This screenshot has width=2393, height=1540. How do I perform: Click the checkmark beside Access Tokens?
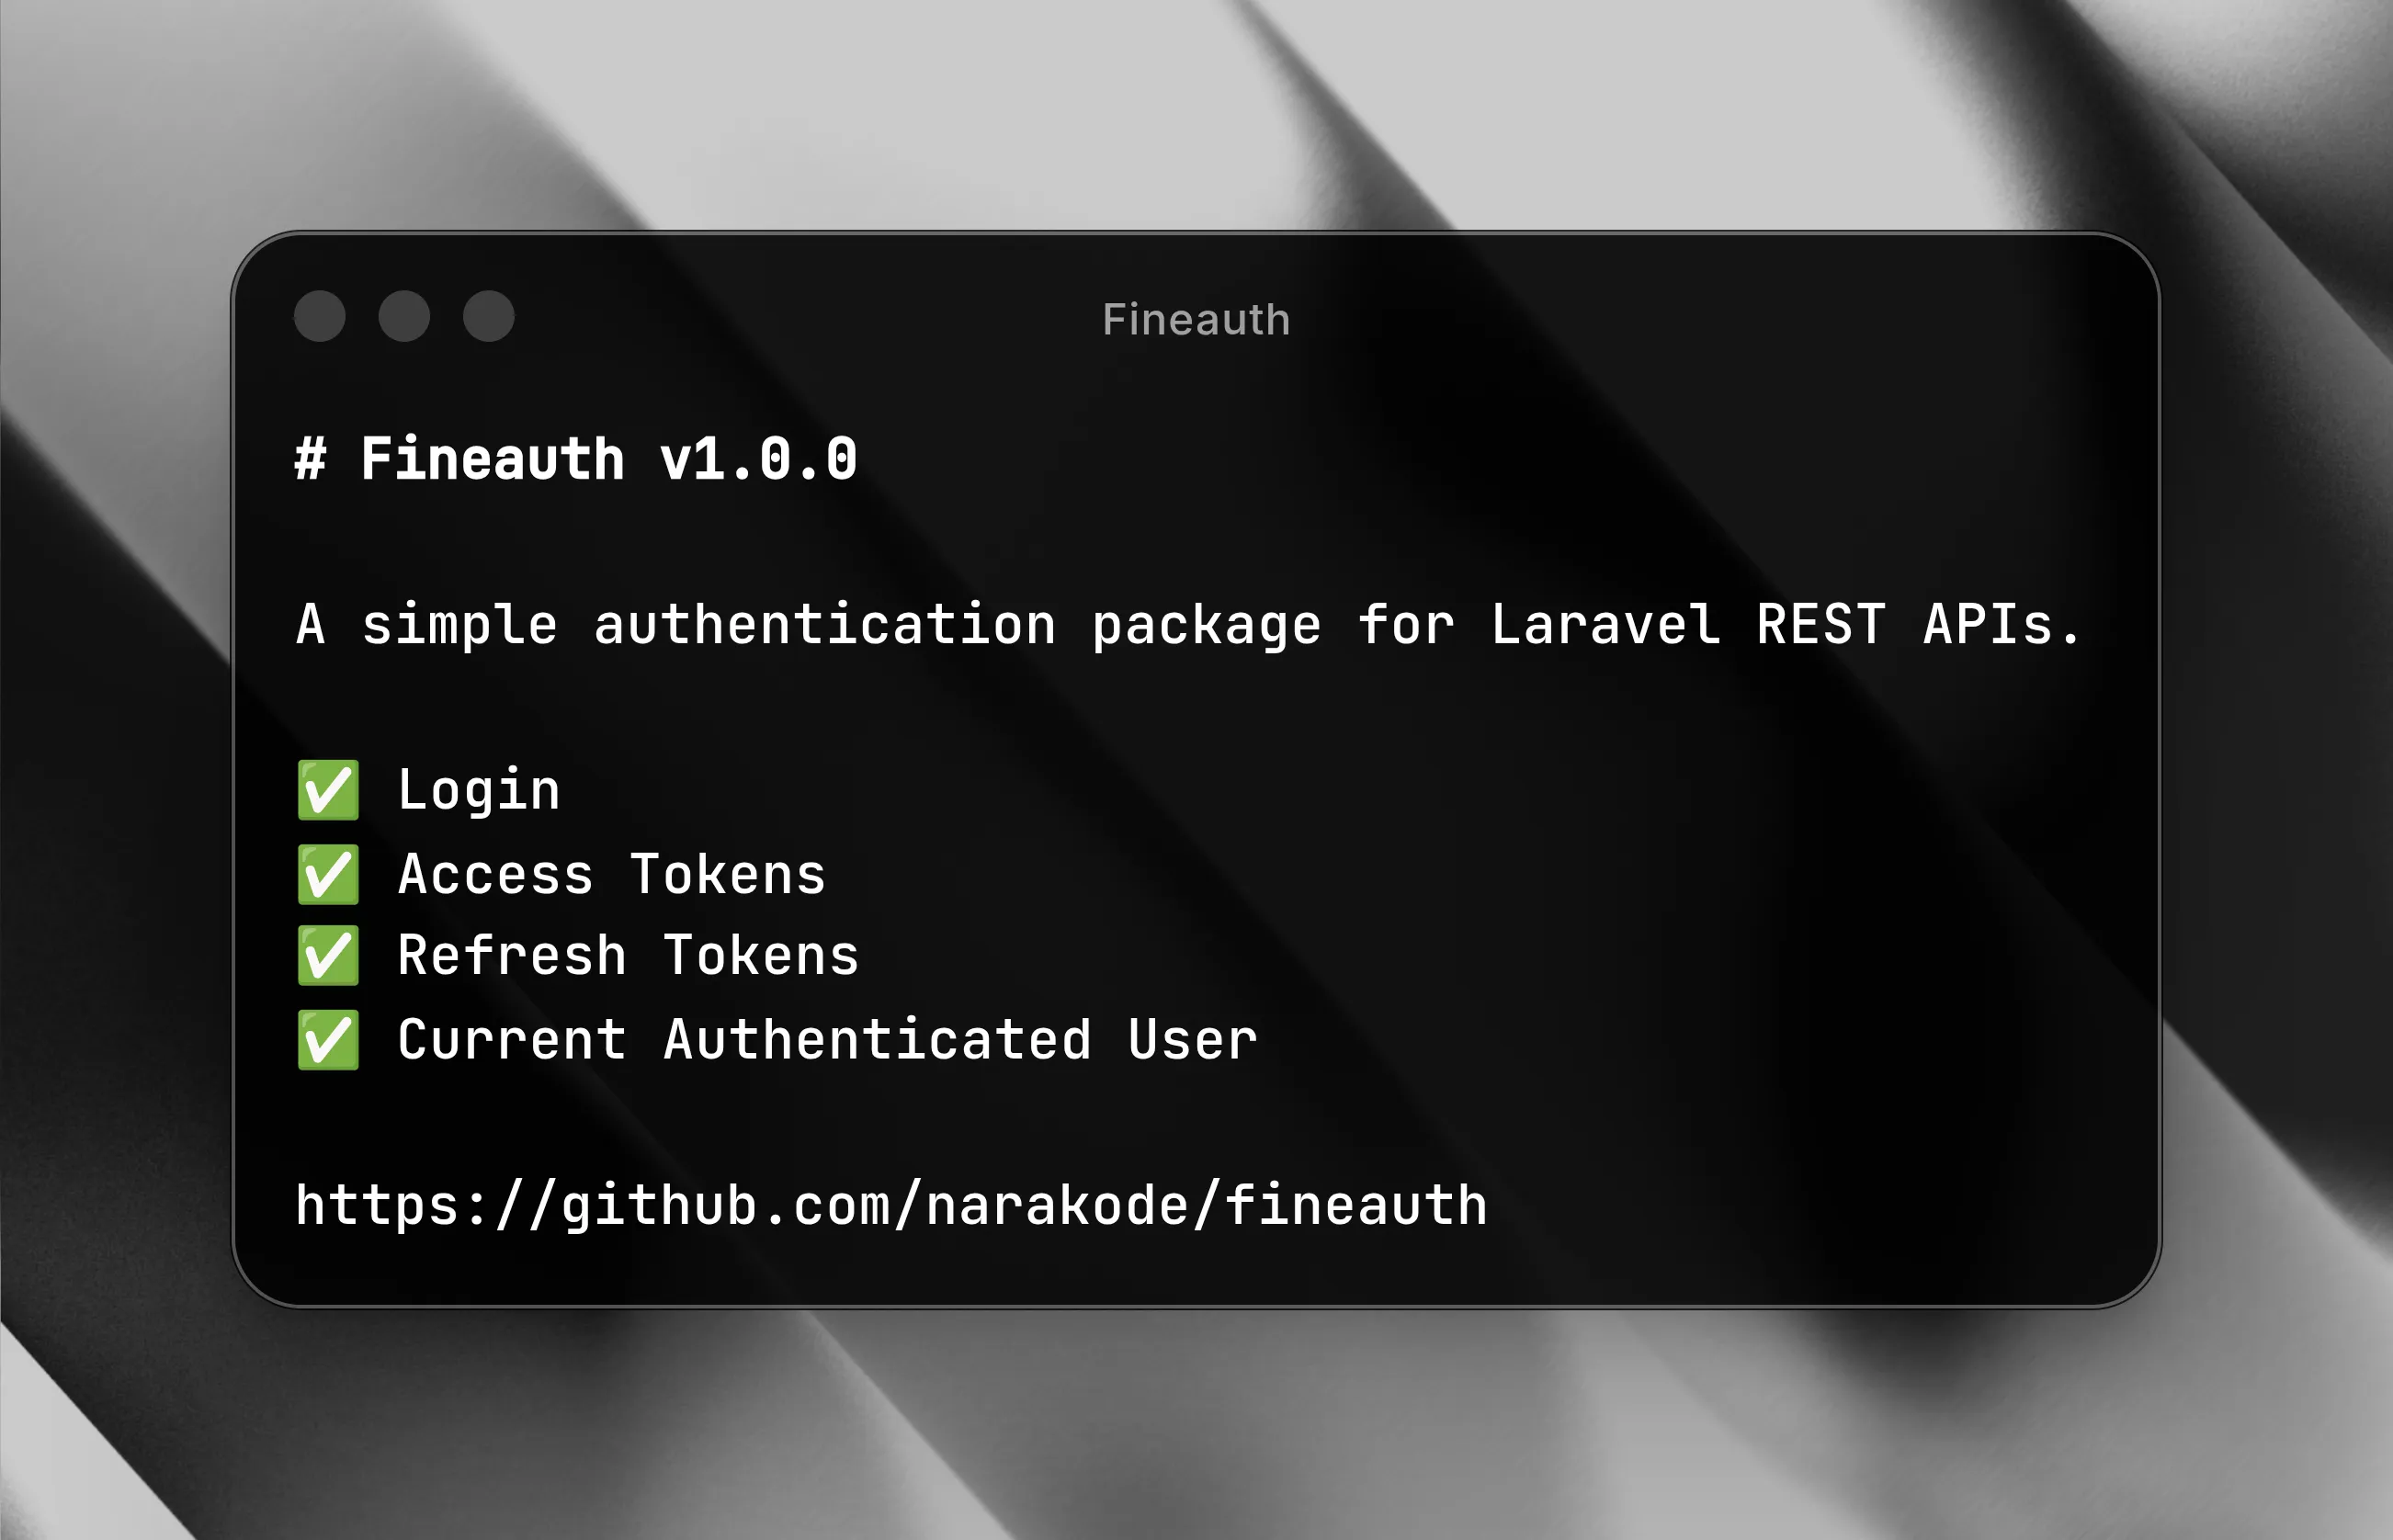click(328, 874)
